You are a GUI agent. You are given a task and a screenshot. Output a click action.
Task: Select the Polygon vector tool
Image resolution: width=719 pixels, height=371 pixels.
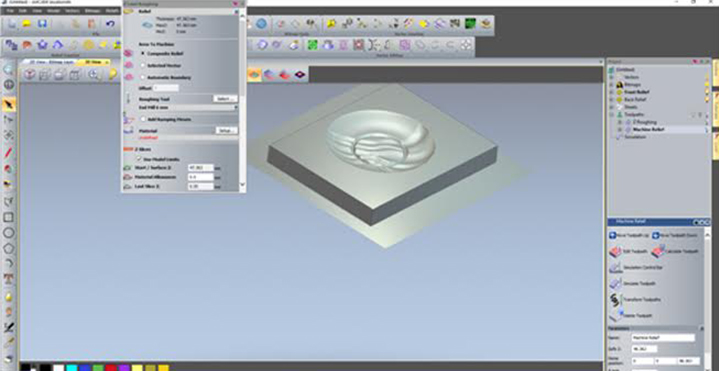[9, 249]
